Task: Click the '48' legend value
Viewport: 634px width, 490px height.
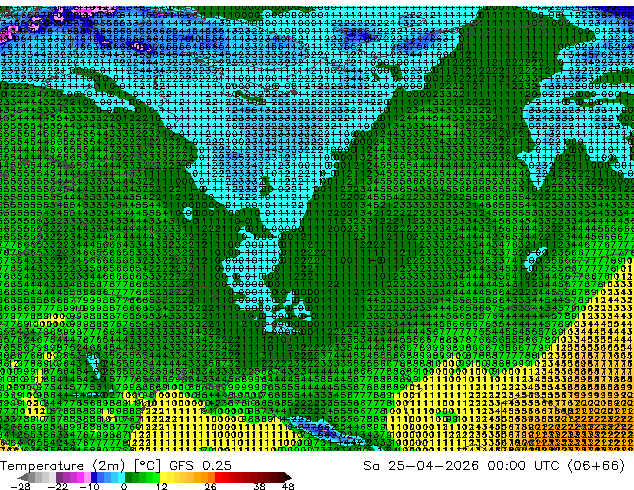Action: pyautogui.click(x=288, y=486)
